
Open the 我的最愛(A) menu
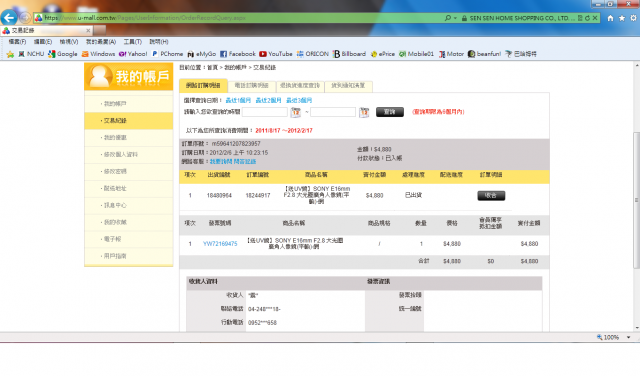(x=101, y=42)
